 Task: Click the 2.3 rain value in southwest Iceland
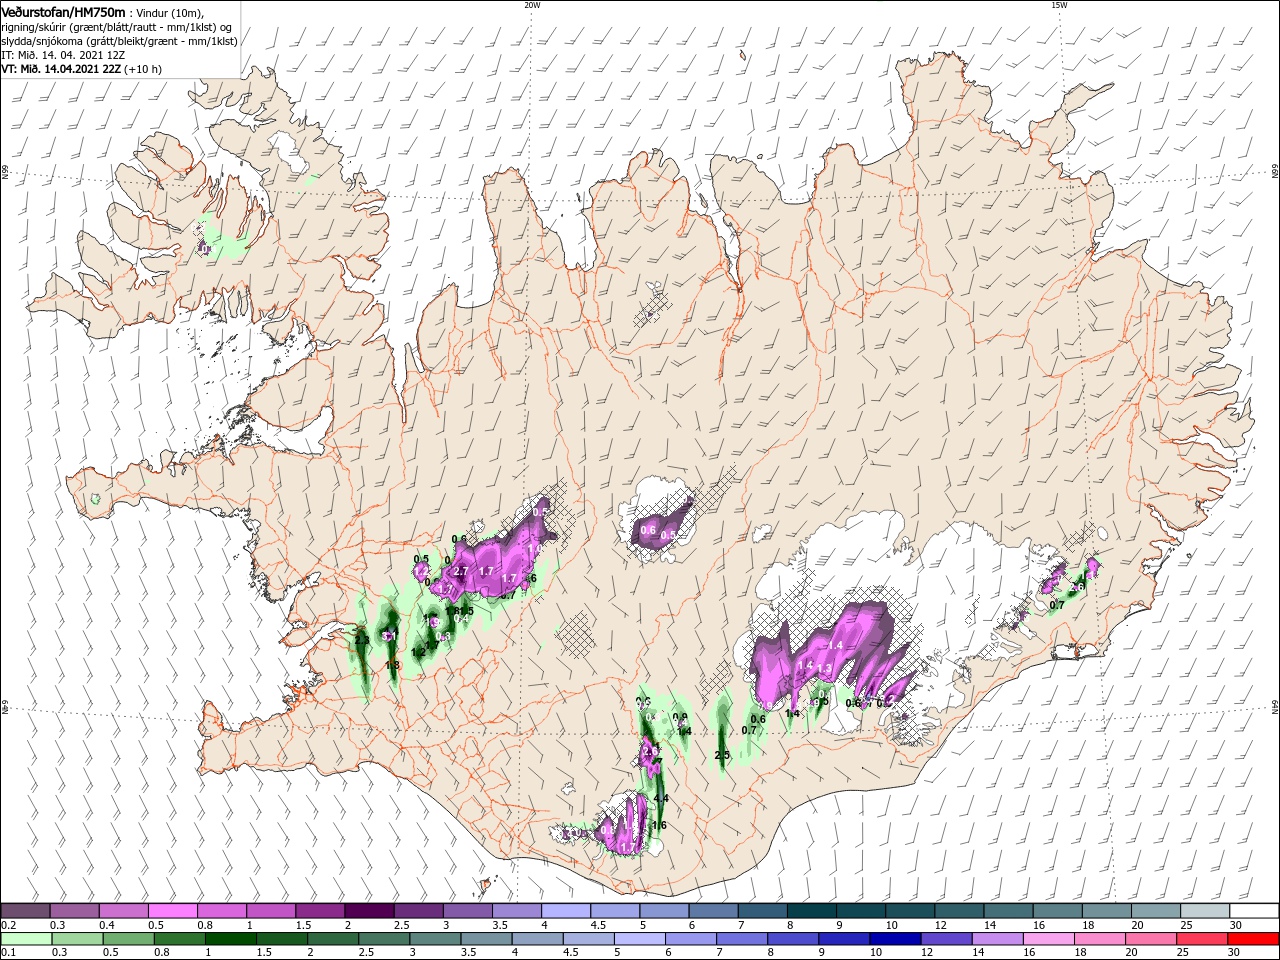click(x=362, y=640)
